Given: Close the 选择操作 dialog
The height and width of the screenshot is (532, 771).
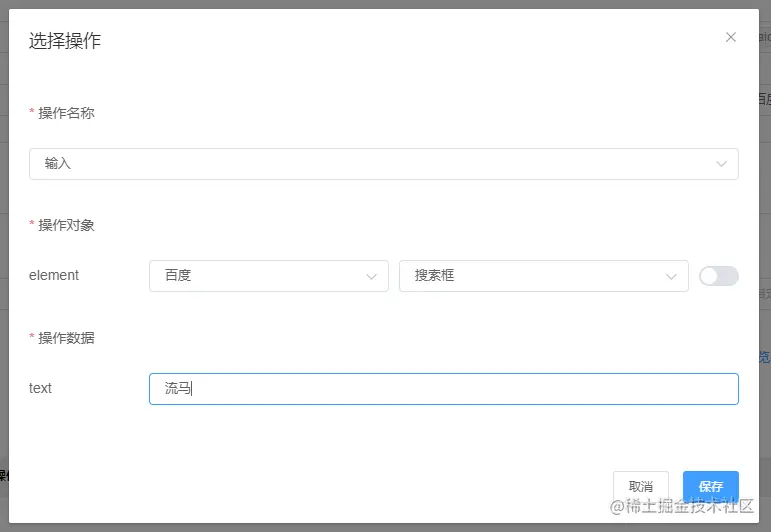Looking at the screenshot, I should pos(731,37).
